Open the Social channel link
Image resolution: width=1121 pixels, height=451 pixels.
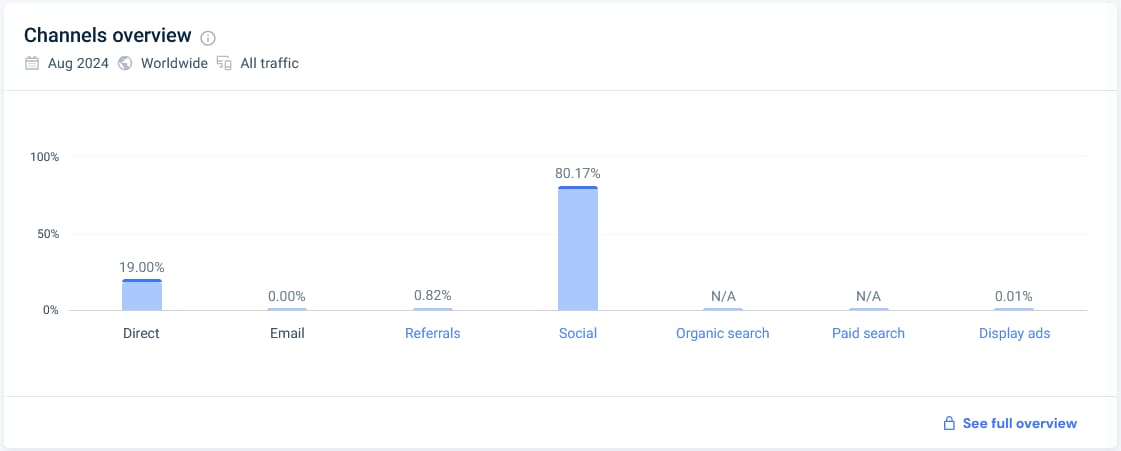tap(578, 333)
